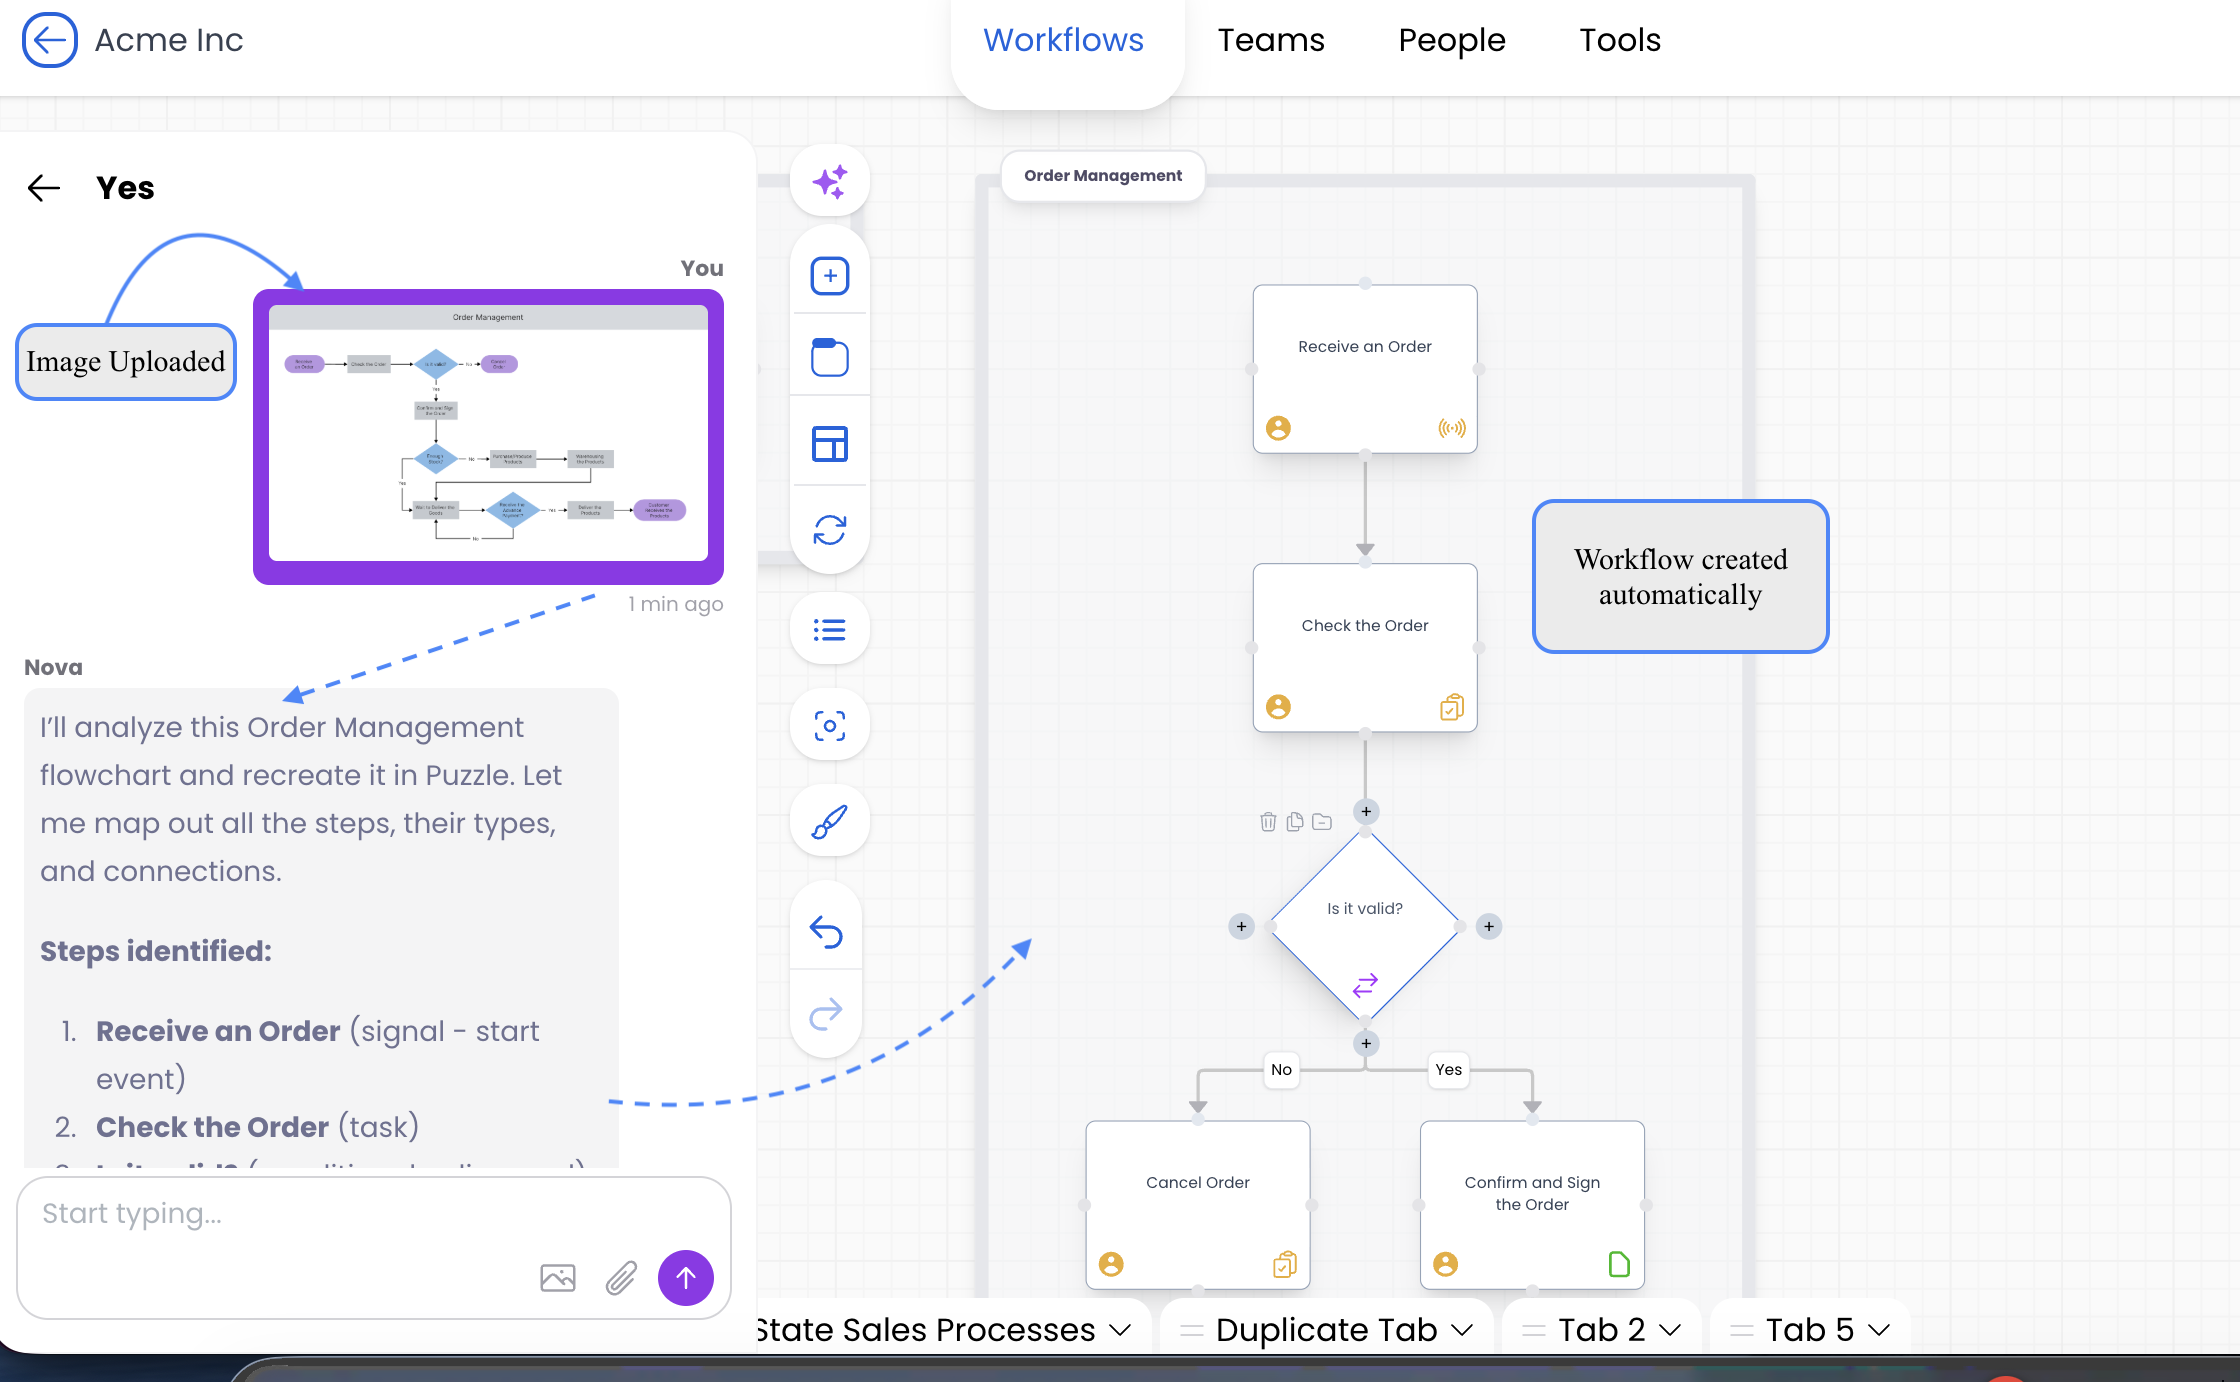The height and width of the screenshot is (1382, 2240).
Task: Select the layout grid tool icon
Action: click(829, 444)
